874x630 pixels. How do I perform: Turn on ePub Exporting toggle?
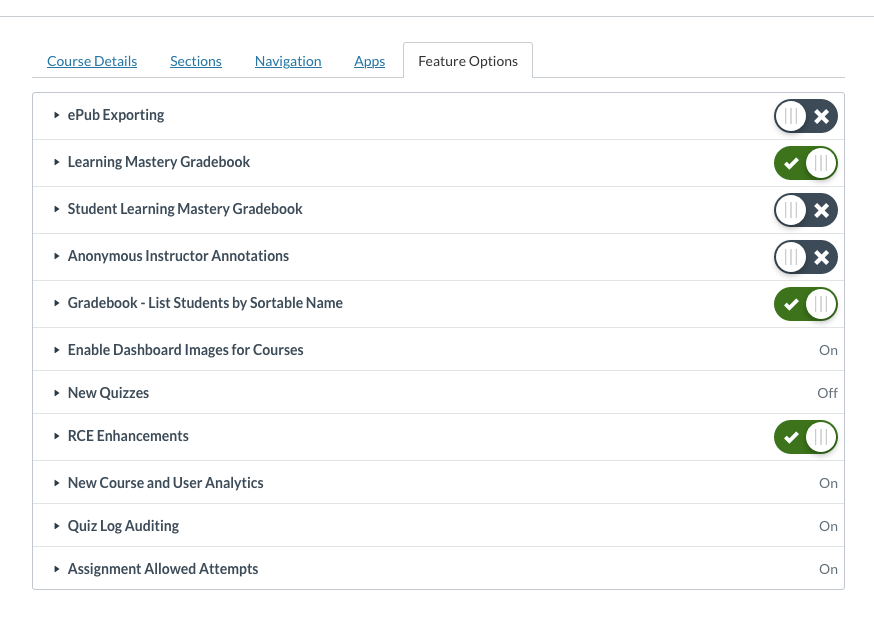point(805,116)
